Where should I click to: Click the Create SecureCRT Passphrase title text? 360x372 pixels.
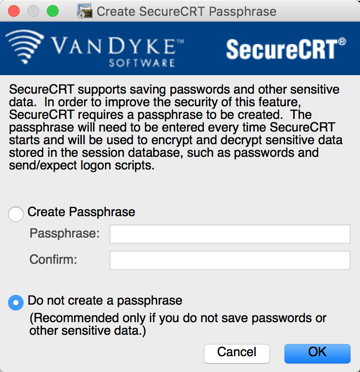[186, 12]
